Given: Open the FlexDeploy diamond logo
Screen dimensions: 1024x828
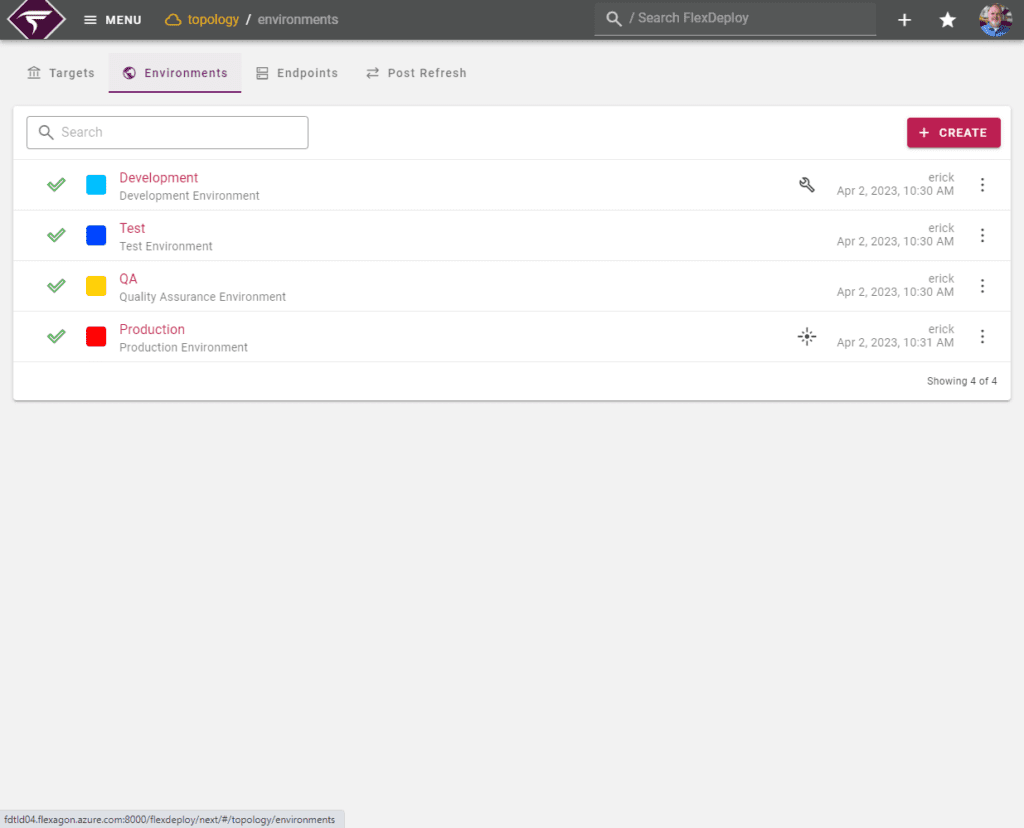Looking at the screenshot, I should (35, 19).
